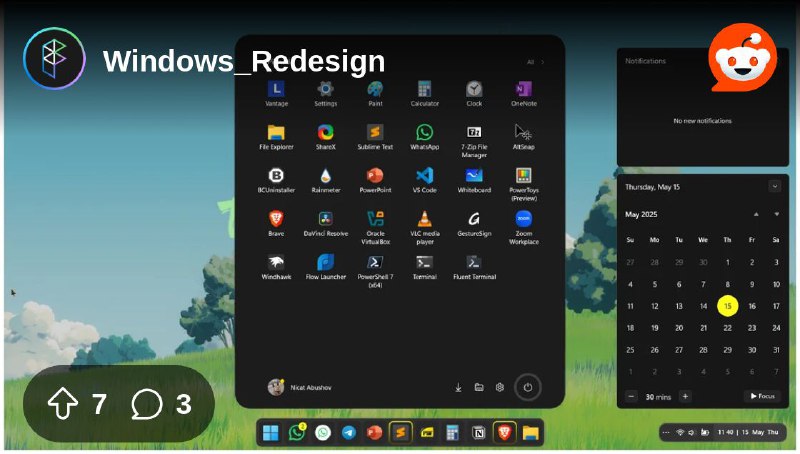This screenshot has height=454, width=800.
Task: Select May 22 in the calendar
Action: (728, 328)
